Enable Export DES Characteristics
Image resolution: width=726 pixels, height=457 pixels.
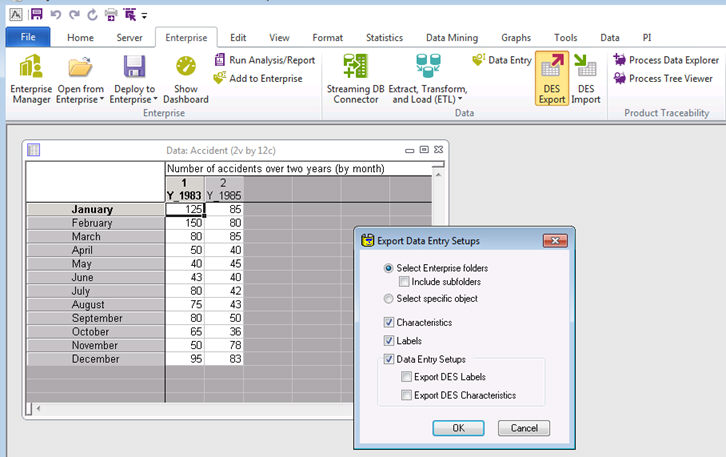pyautogui.click(x=406, y=395)
